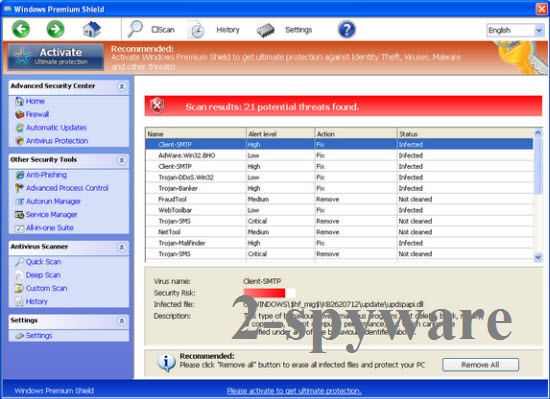550x399 pixels.
Task: Go to the home house icon
Action: point(92,29)
